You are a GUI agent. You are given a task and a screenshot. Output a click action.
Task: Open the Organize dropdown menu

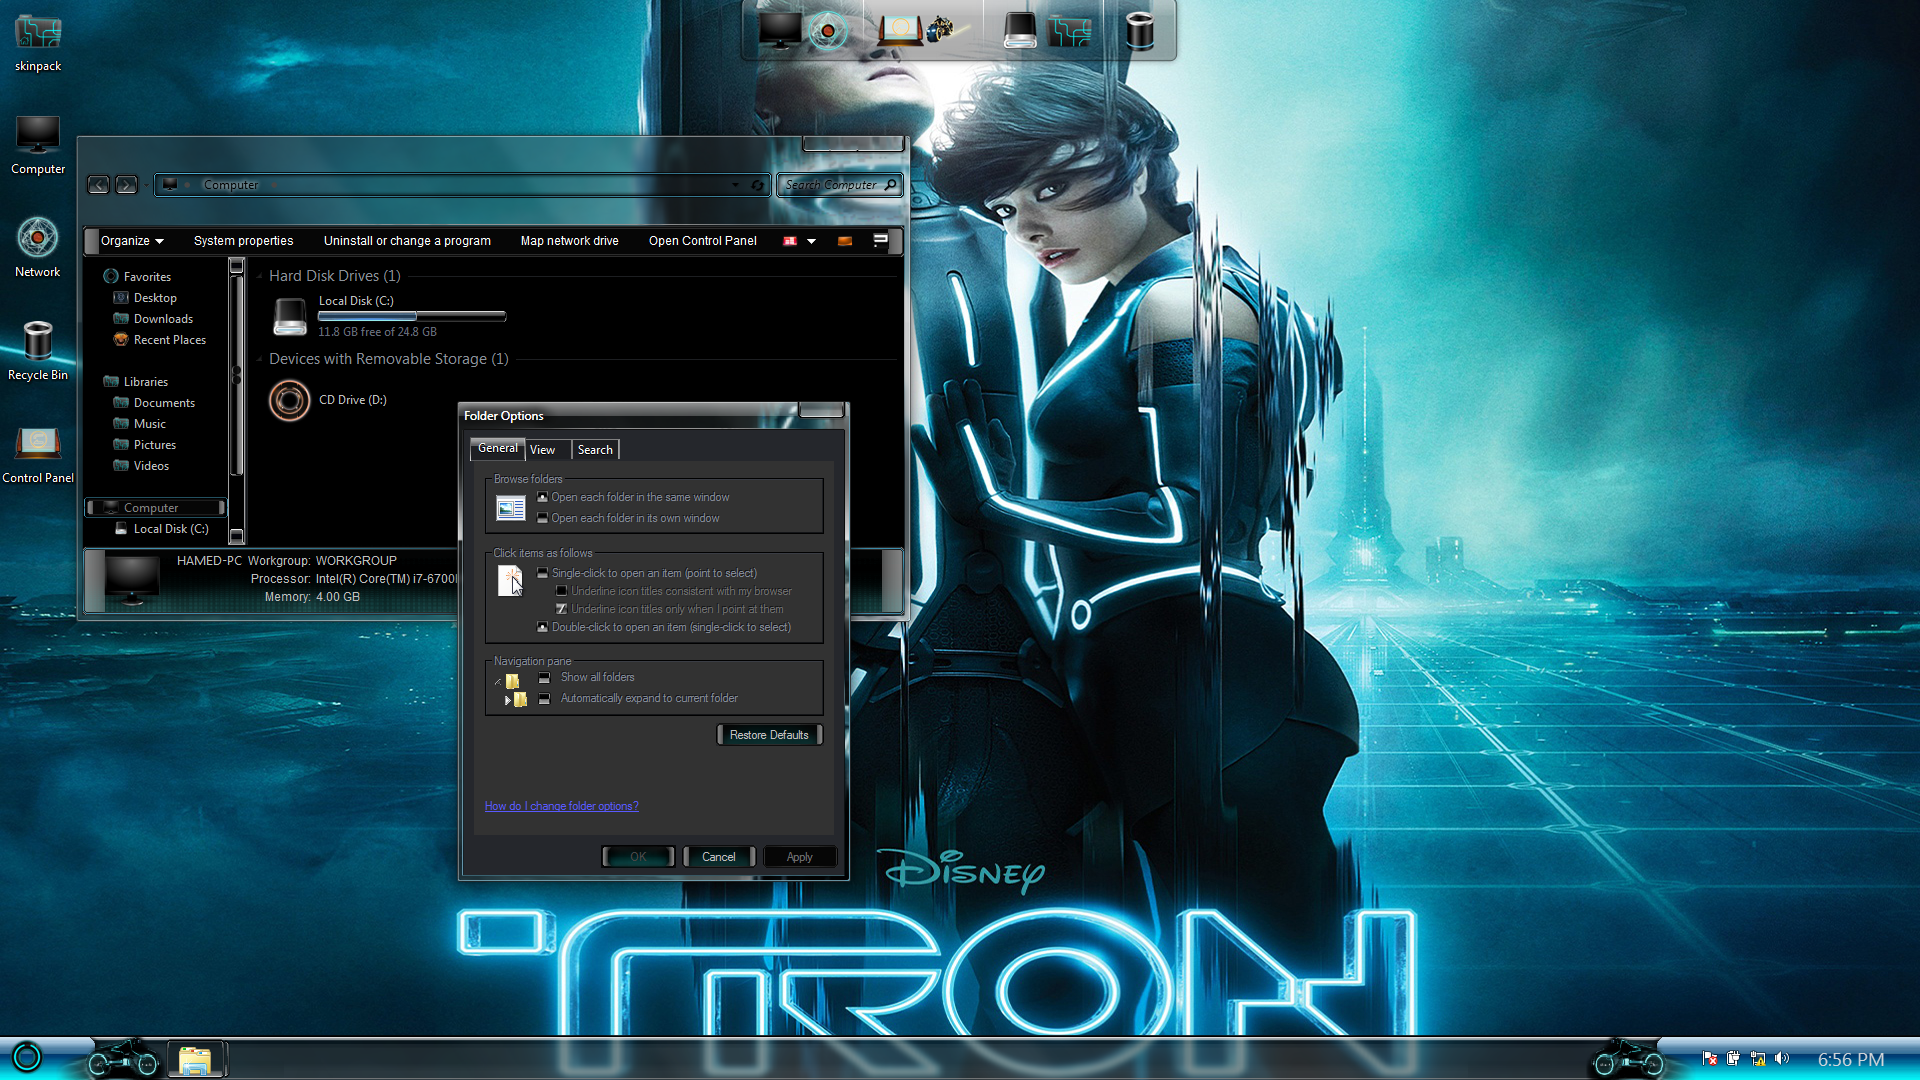(131, 241)
